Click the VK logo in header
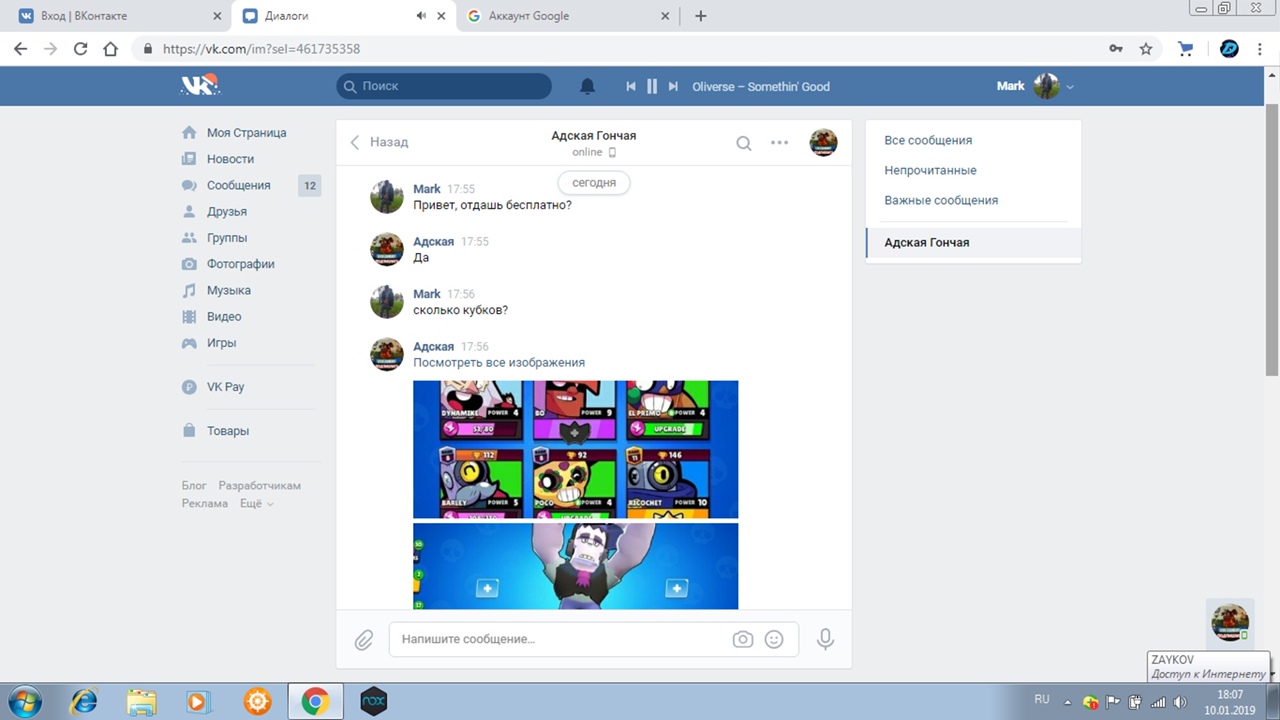The image size is (1280, 720). click(x=199, y=86)
